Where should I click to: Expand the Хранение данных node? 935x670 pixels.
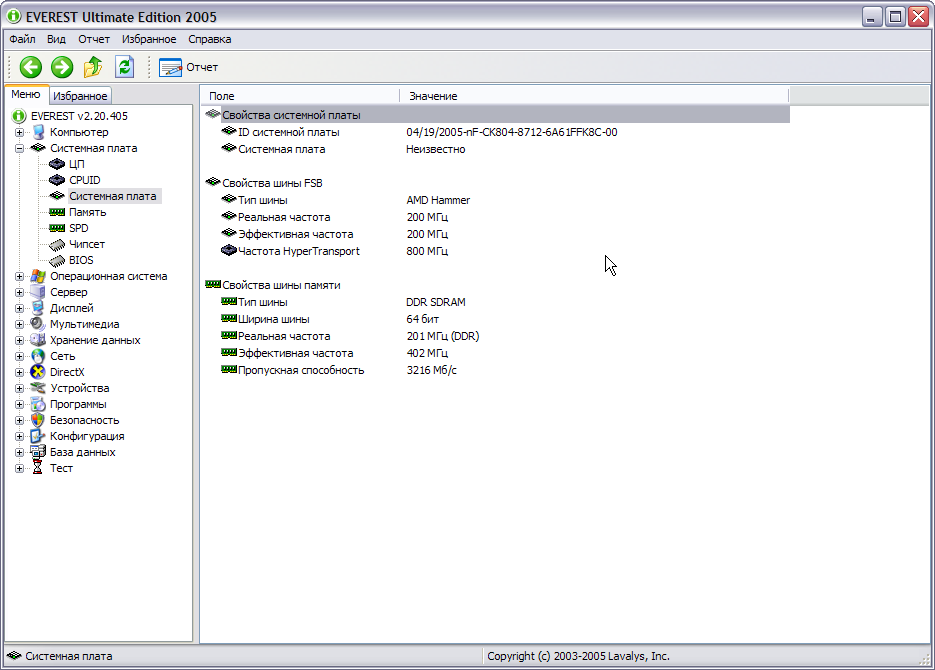pyautogui.click(x=20, y=340)
